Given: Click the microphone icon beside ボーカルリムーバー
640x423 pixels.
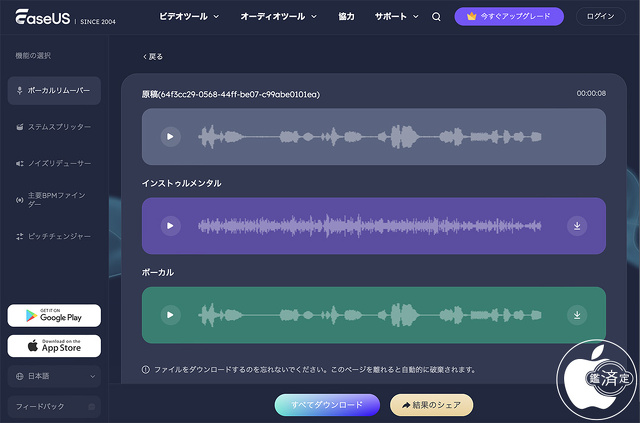Looking at the screenshot, I should 19,91.
